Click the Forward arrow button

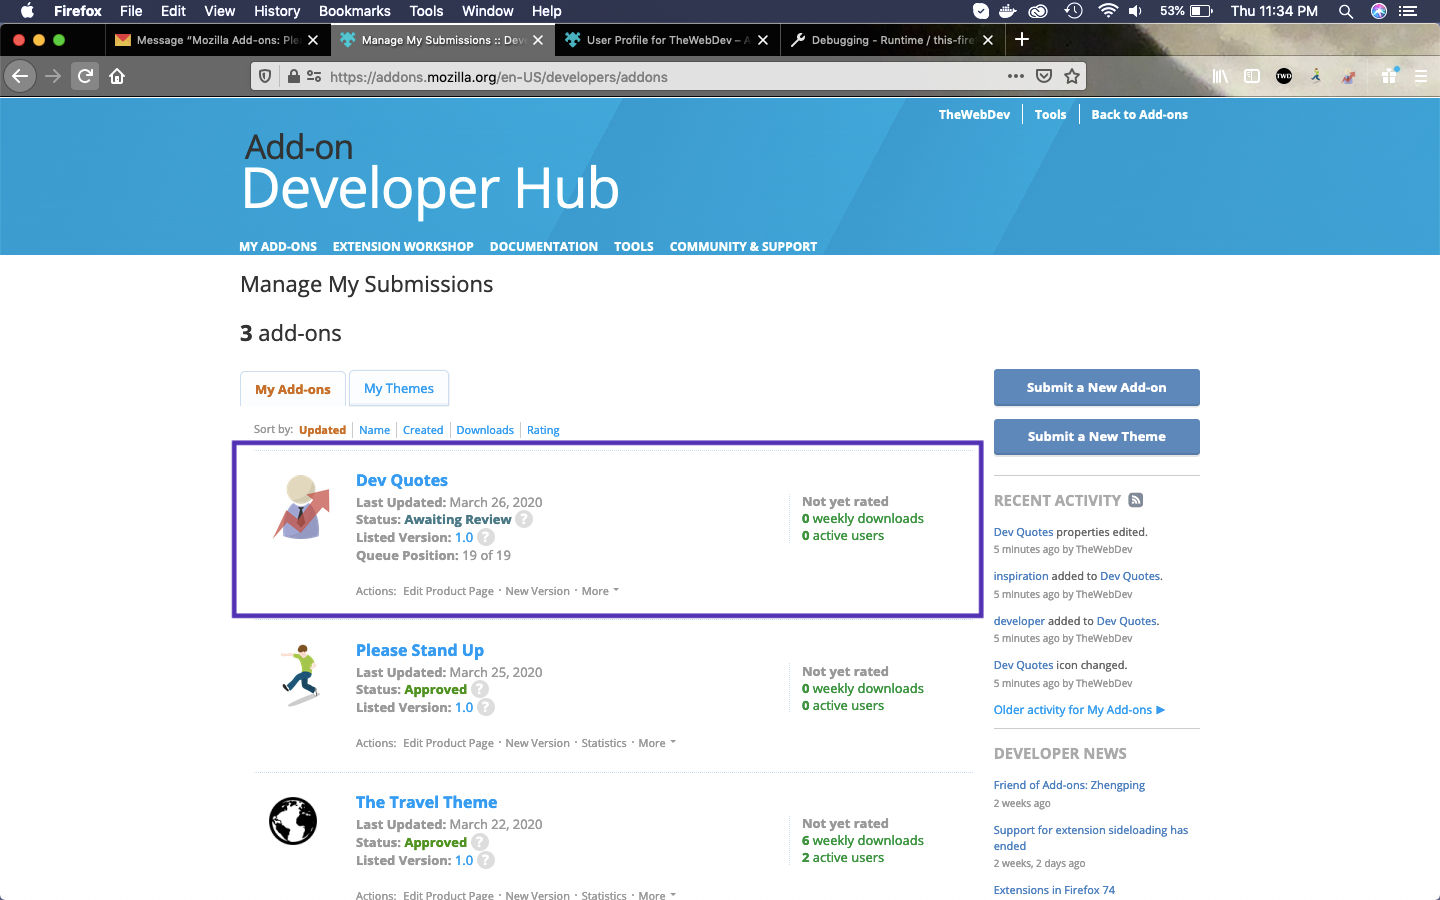pyautogui.click(x=53, y=76)
